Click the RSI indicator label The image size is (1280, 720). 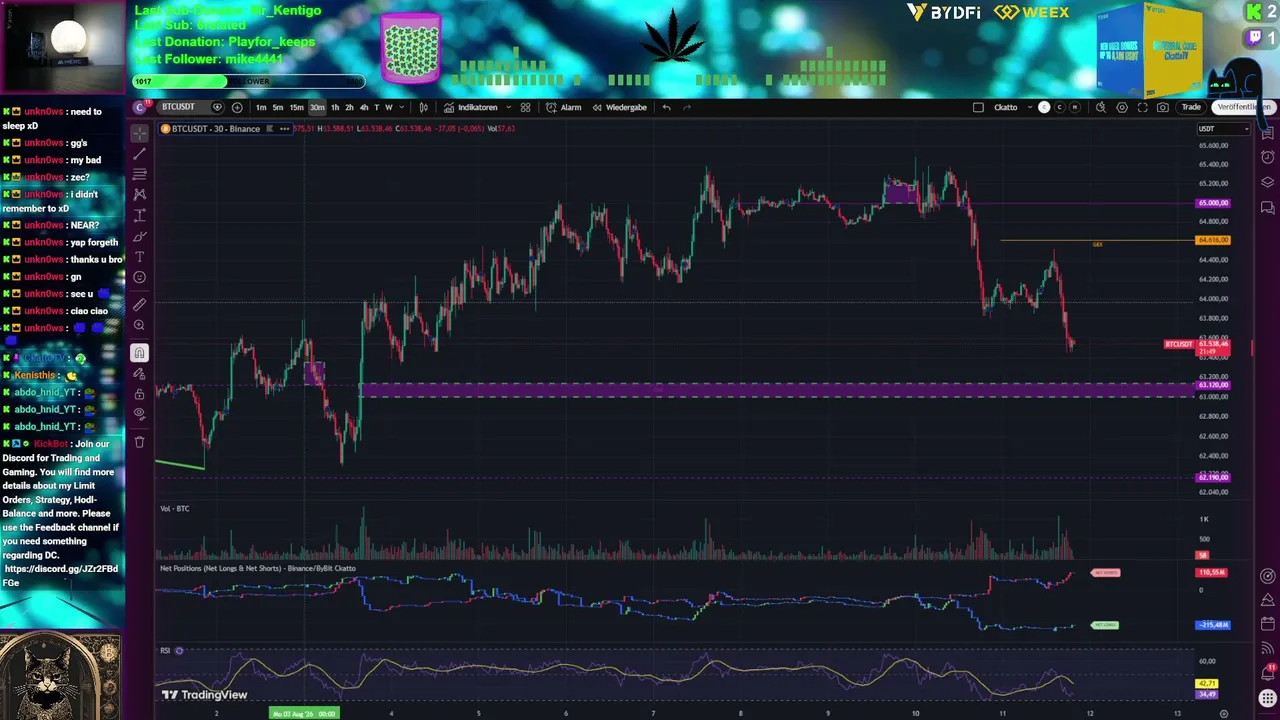[x=166, y=651]
